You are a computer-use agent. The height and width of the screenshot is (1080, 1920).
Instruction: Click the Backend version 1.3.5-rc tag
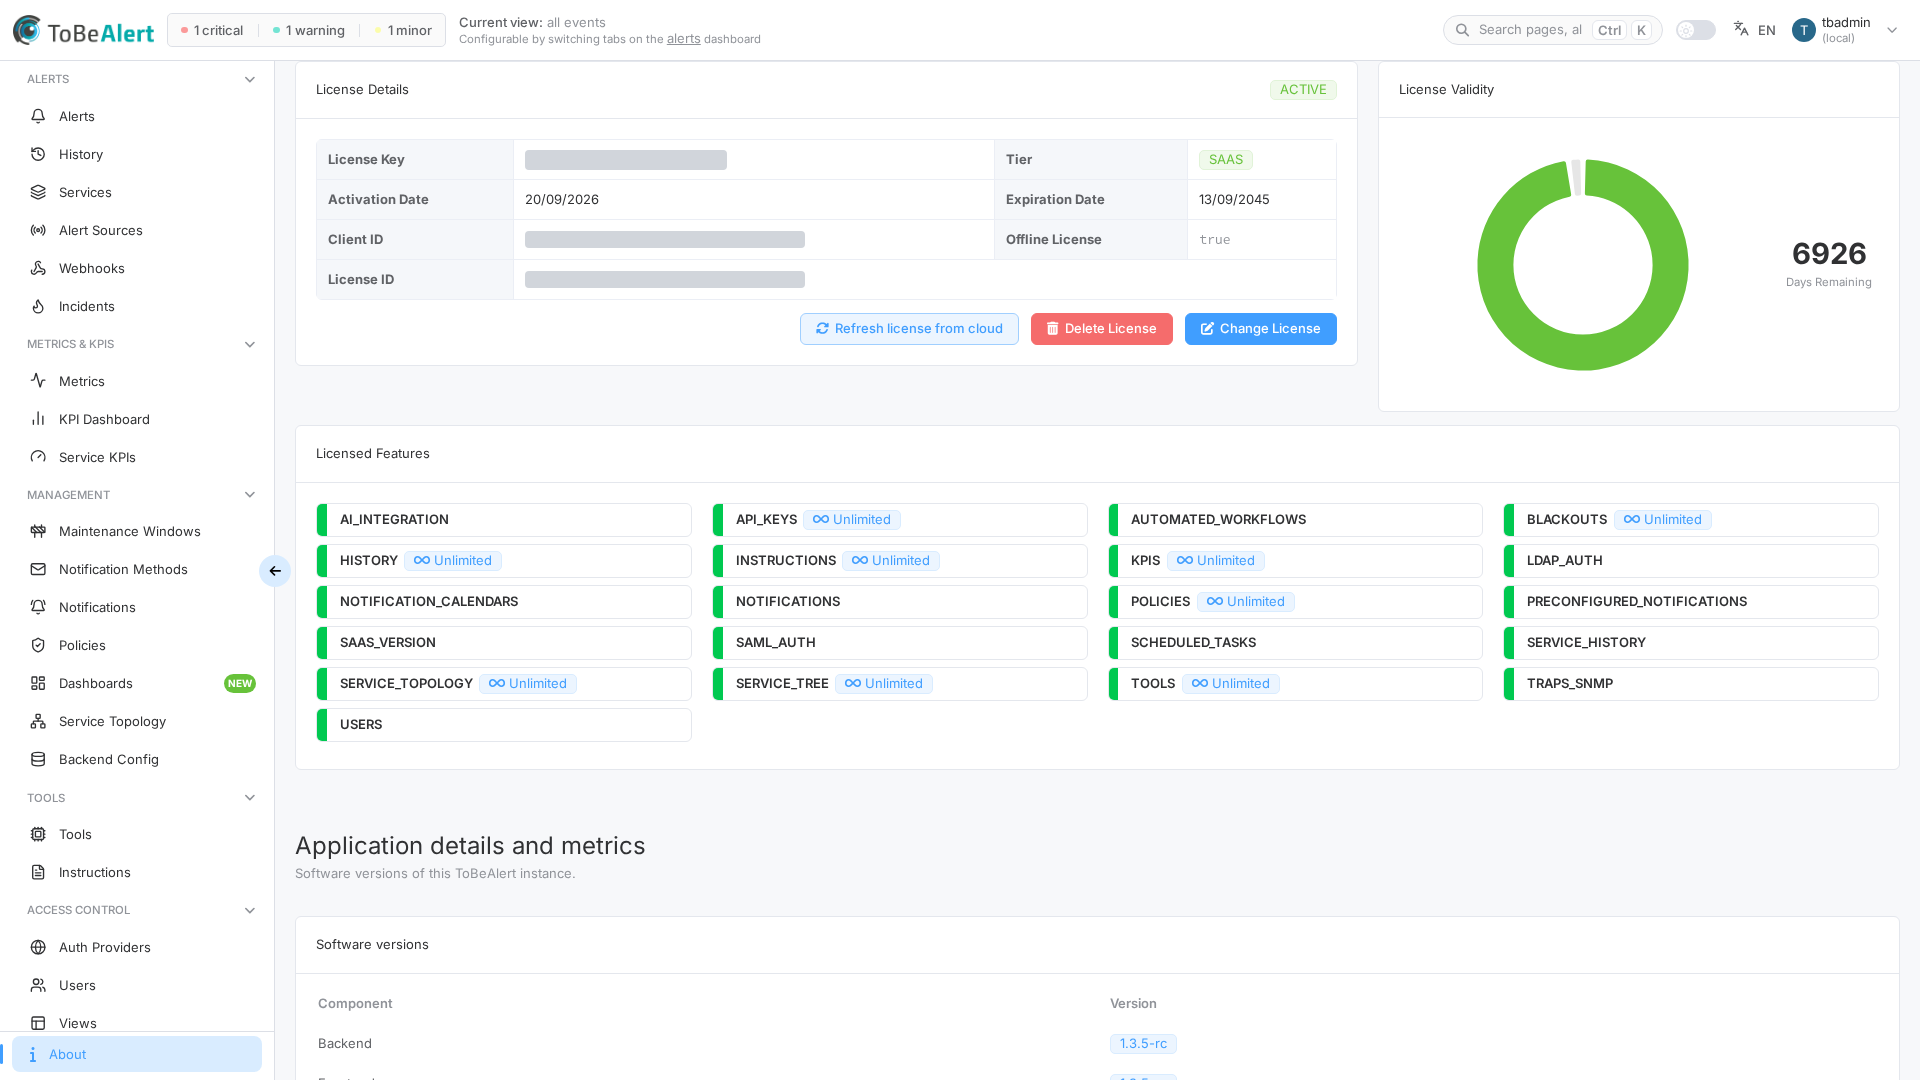(1143, 1044)
